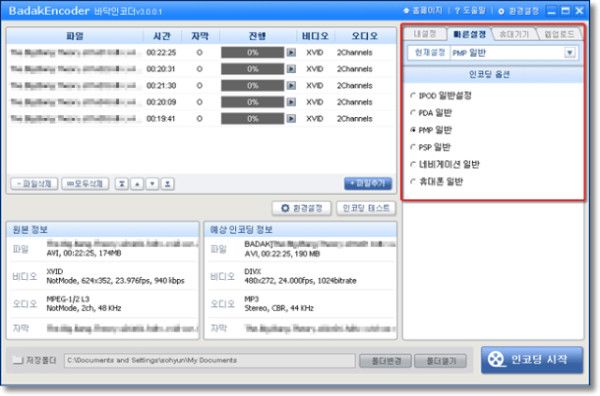Select the file row with time 00:19:41
Viewport: 600px width, 396px height.
click(x=201, y=119)
